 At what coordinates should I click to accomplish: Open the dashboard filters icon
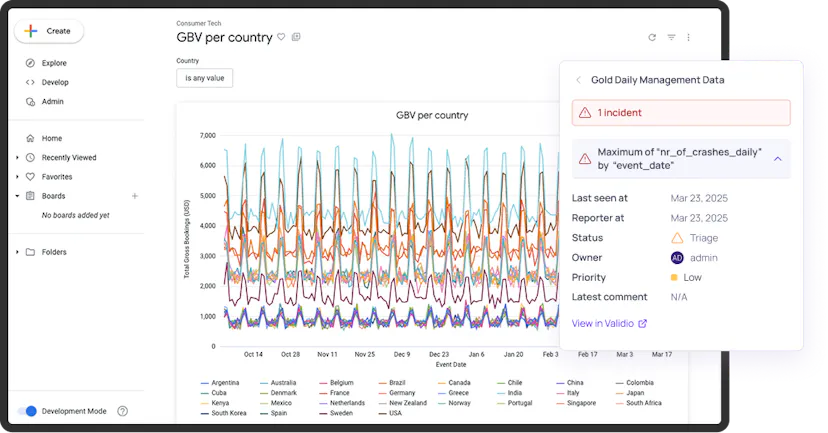671,37
